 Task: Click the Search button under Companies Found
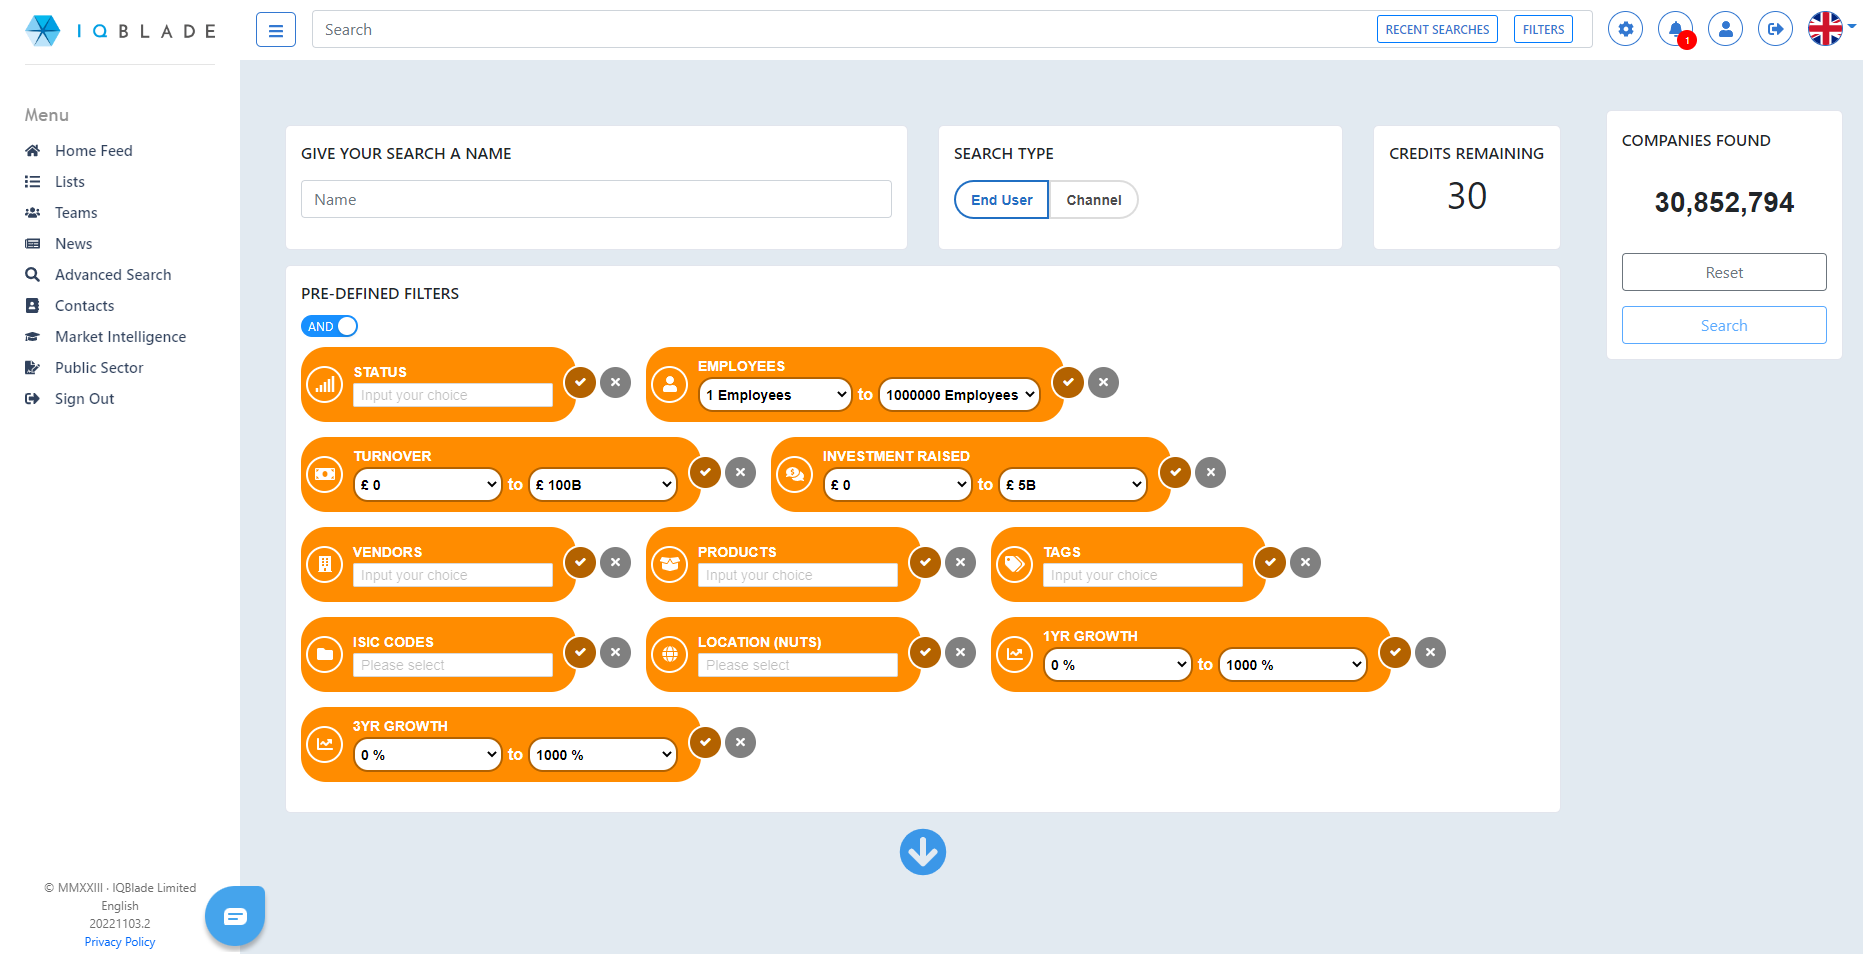pyautogui.click(x=1724, y=325)
